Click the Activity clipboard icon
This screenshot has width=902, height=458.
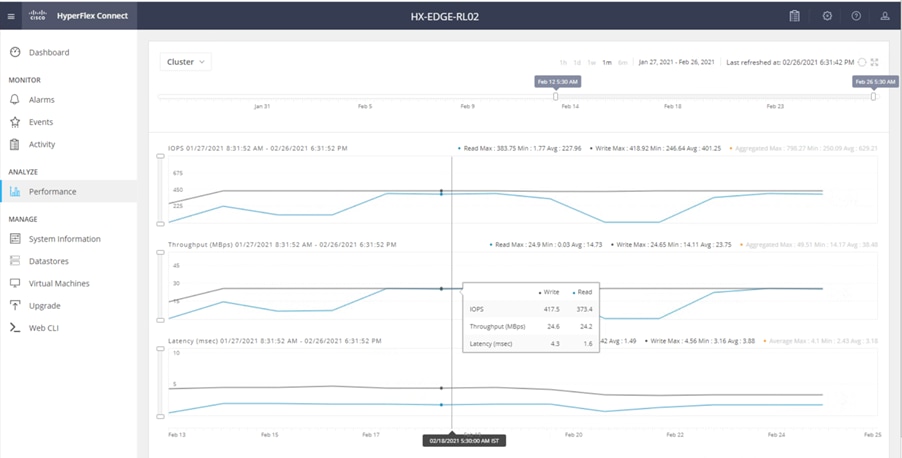point(16,144)
